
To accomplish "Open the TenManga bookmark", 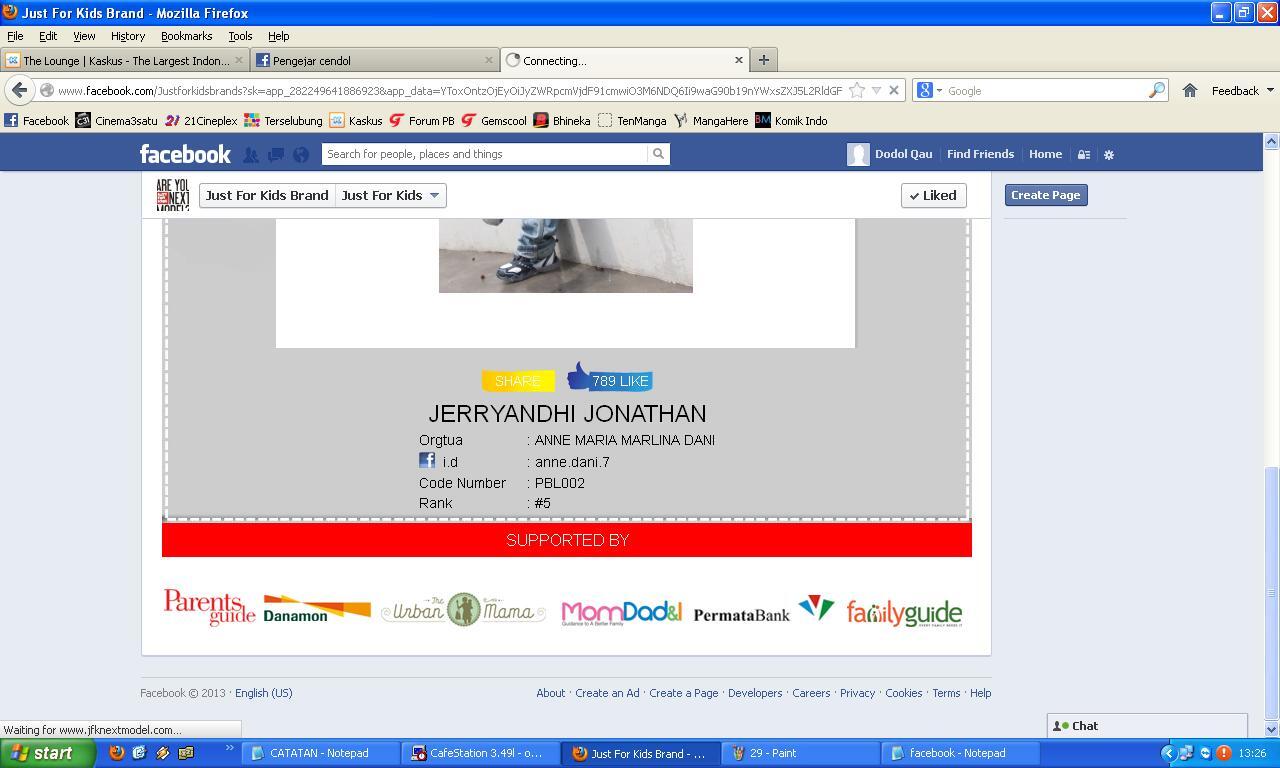I will tap(632, 120).
